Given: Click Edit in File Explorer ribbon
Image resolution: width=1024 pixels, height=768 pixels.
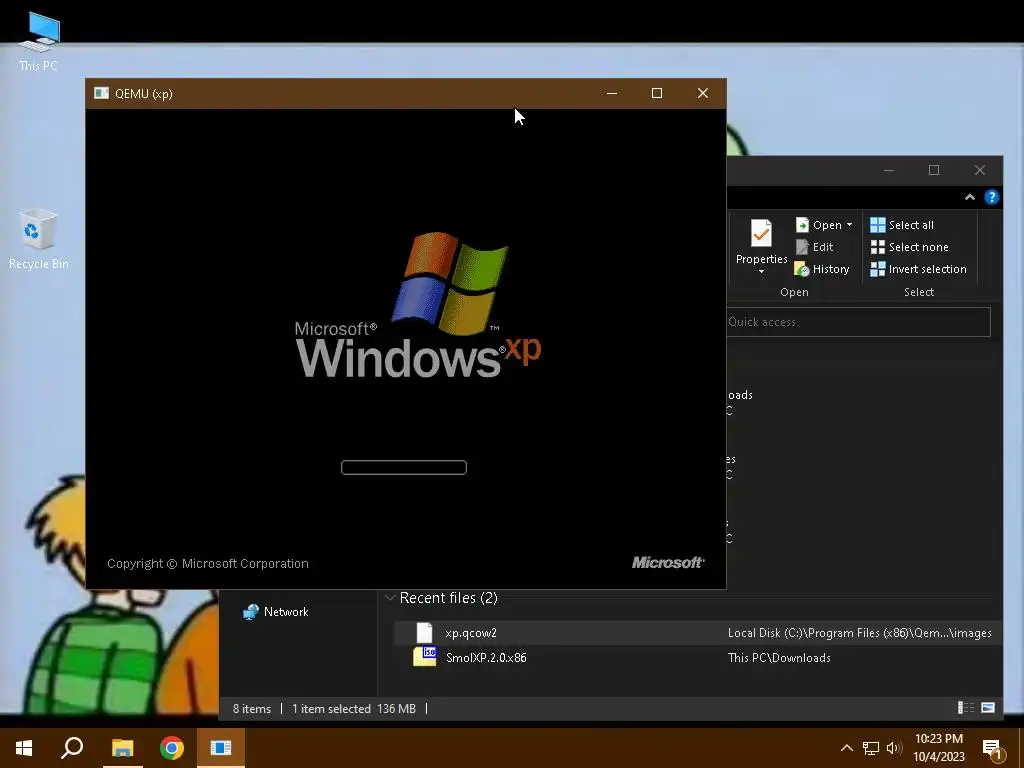Looking at the screenshot, I should [x=814, y=247].
